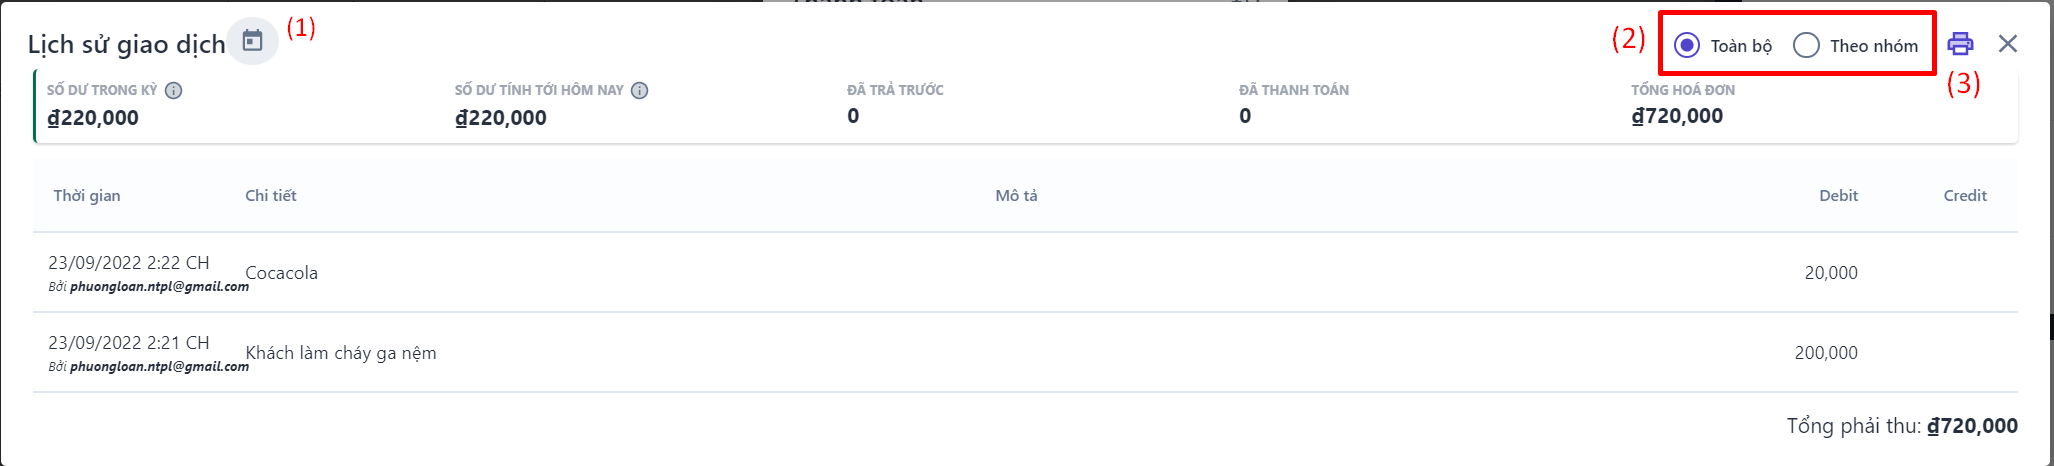This screenshot has width=2054, height=466.
Task: Click the Tổng hoá đơn value ₫720,000
Action: [x=1677, y=116]
